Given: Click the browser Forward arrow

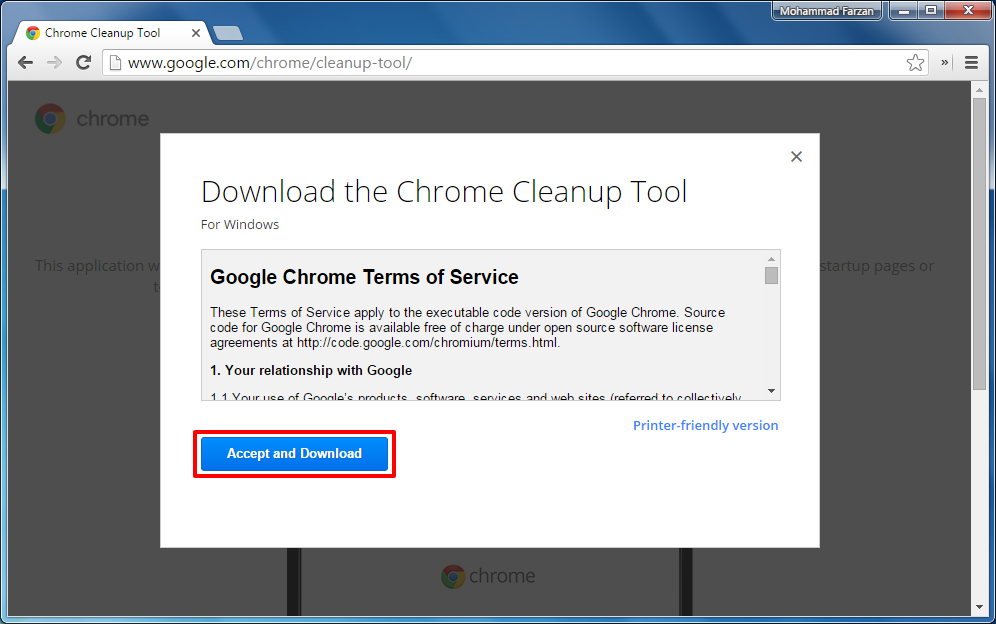Looking at the screenshot, I should click(55, 62).
